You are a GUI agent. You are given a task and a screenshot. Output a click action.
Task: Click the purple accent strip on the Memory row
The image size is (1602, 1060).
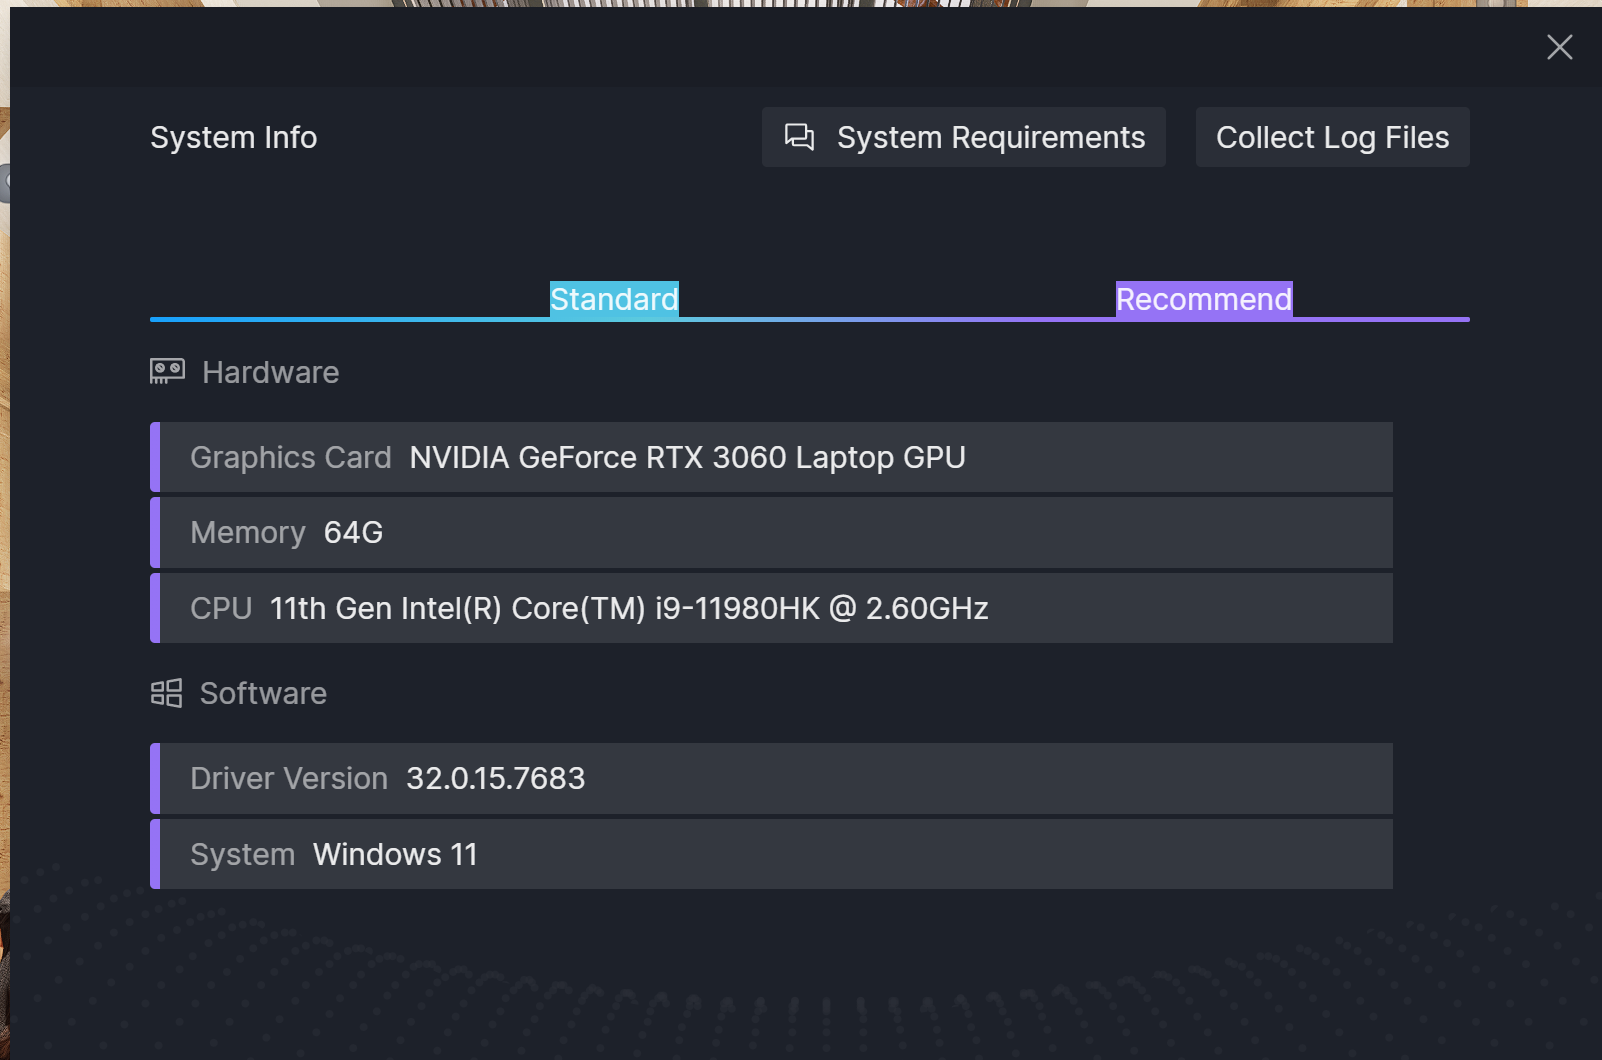point(155,533)
